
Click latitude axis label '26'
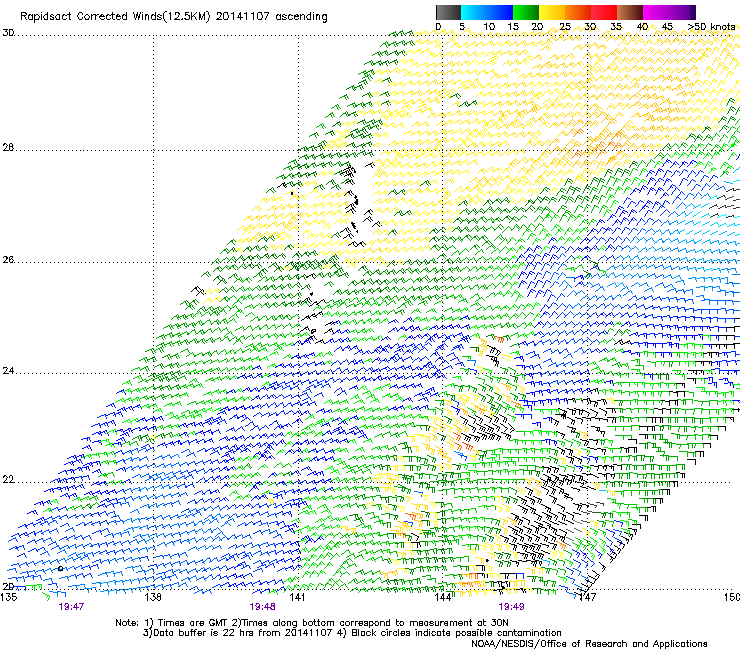click(x=8, y=260)
